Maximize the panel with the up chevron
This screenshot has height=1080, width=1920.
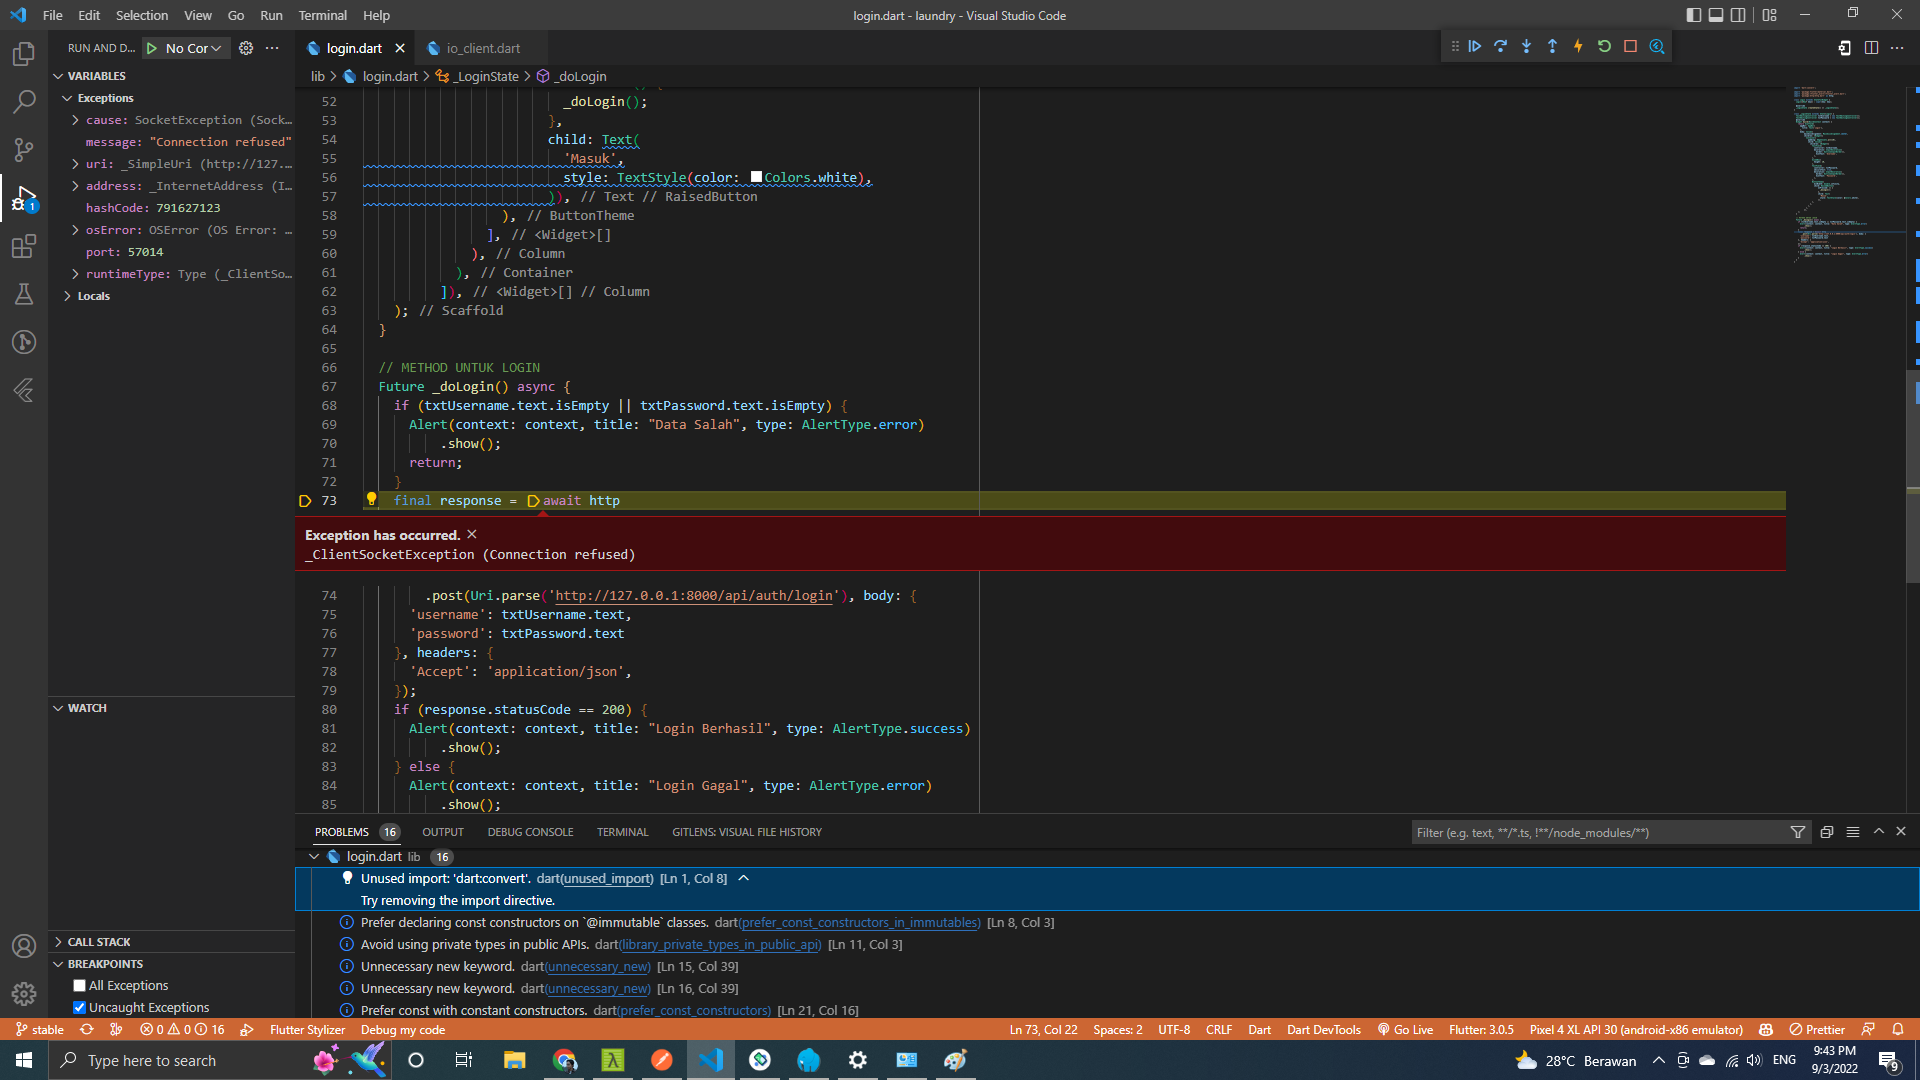[x=1879, y=832]
